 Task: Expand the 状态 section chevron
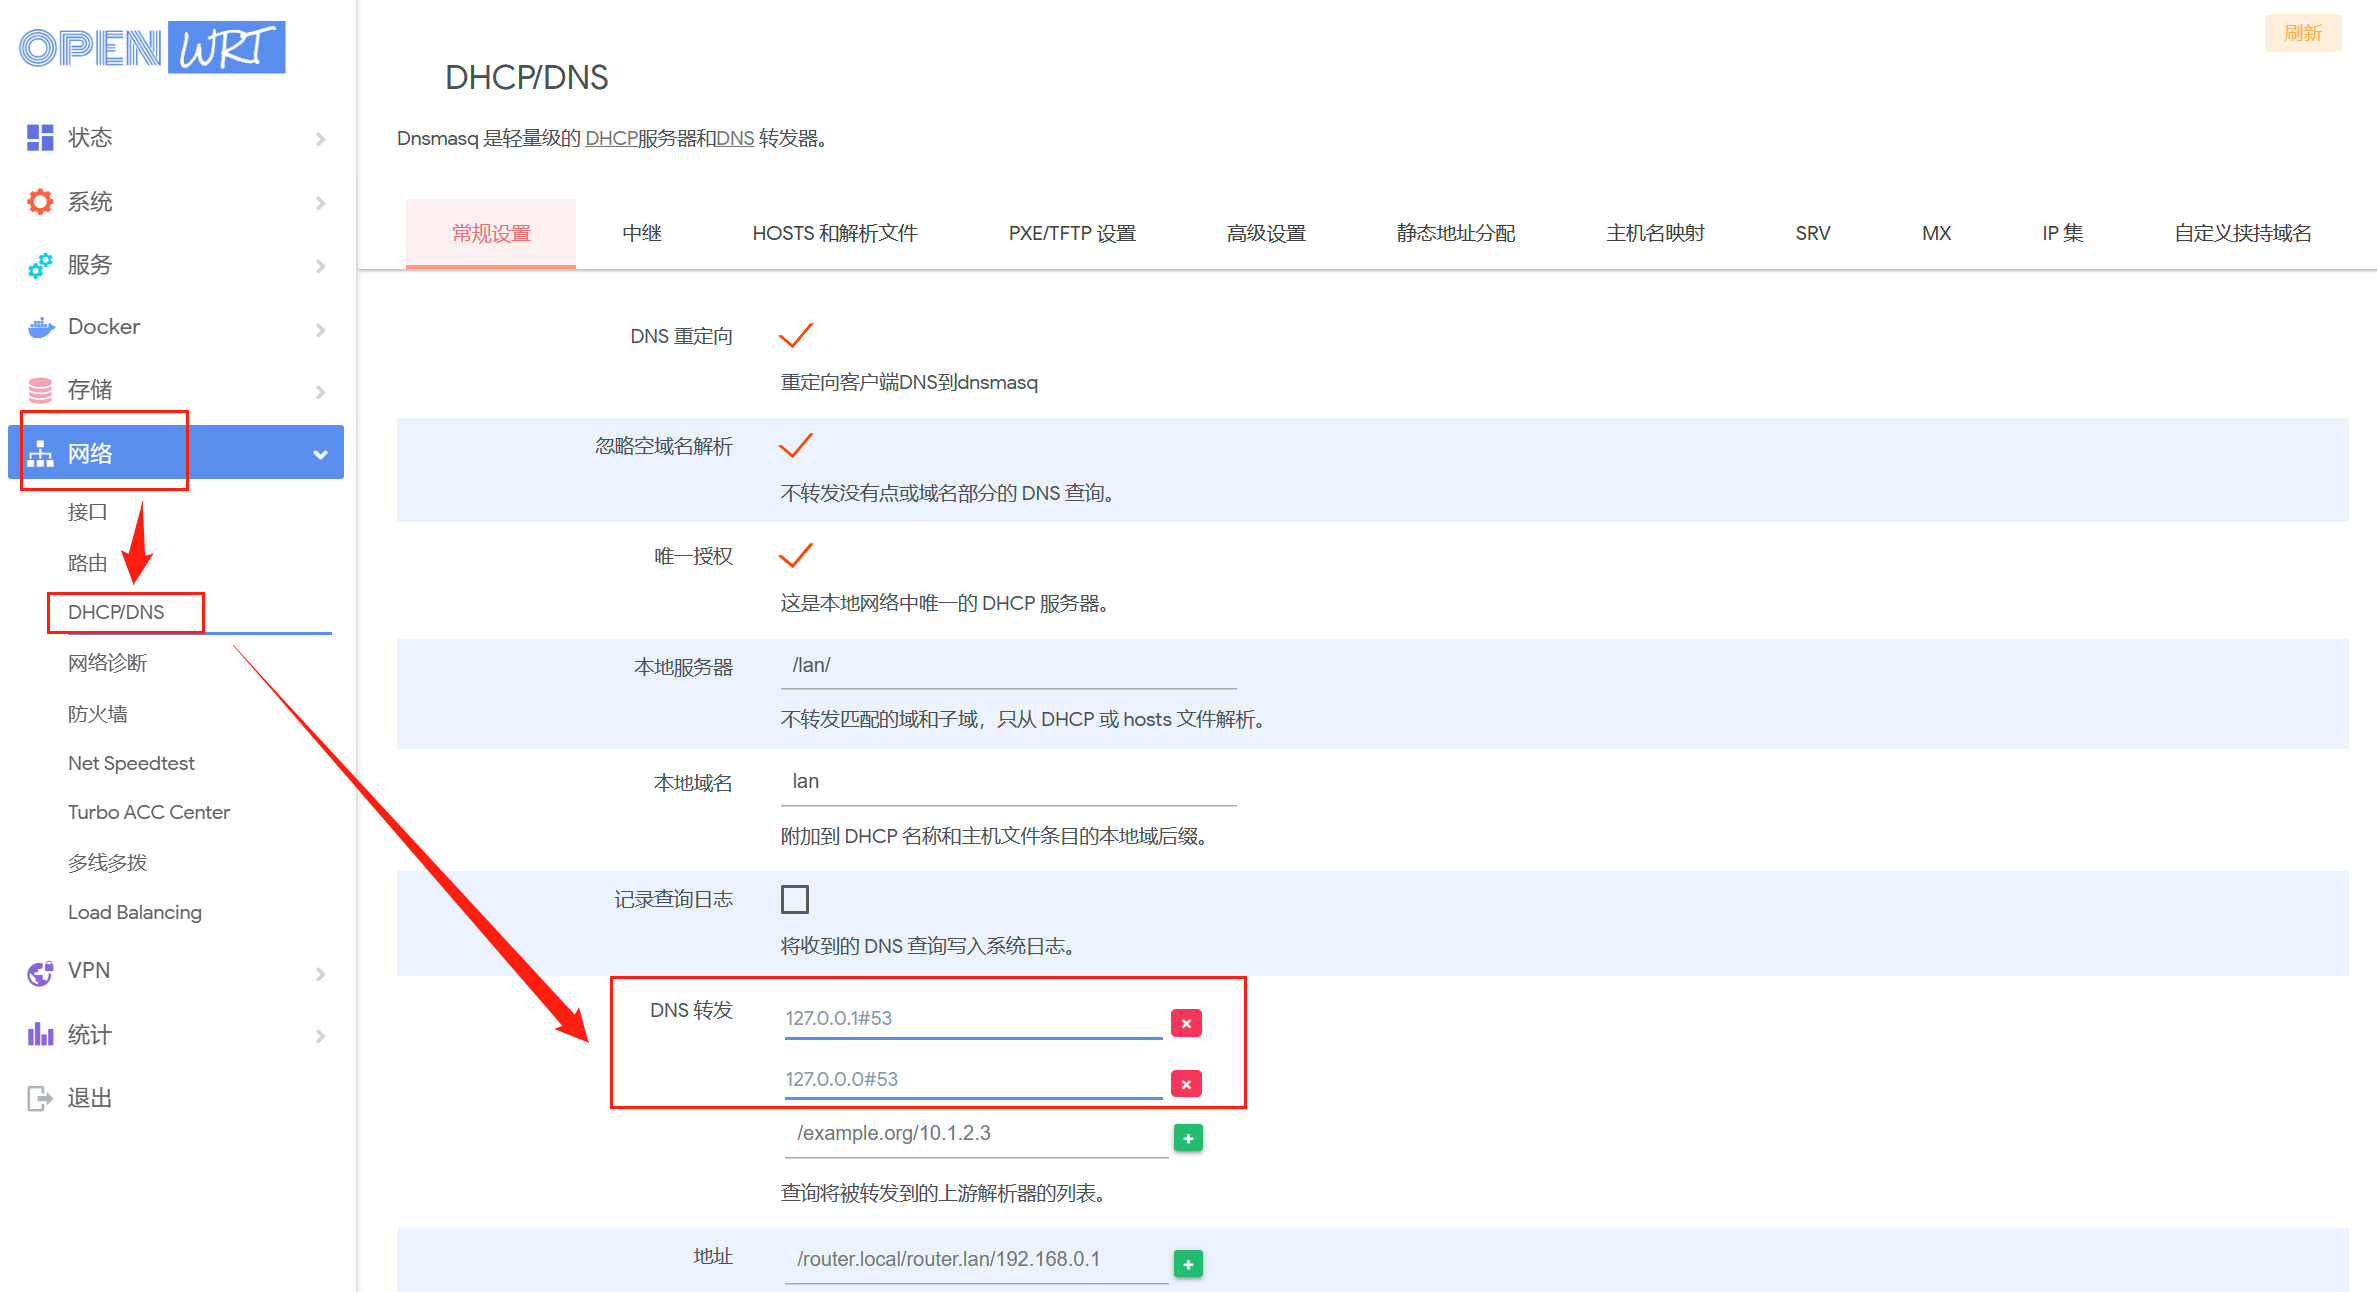(x=320, y=139)
